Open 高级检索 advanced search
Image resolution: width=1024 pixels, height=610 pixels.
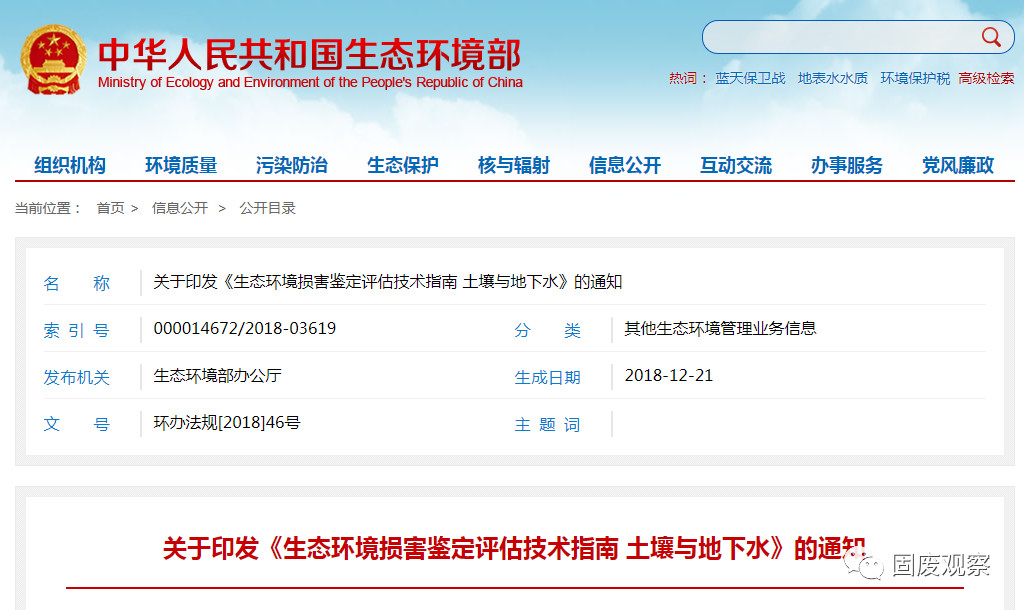[986, 78]
